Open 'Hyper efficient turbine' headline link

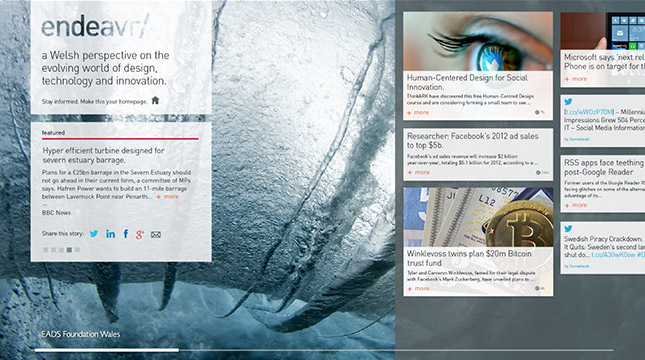click(103, 155)
